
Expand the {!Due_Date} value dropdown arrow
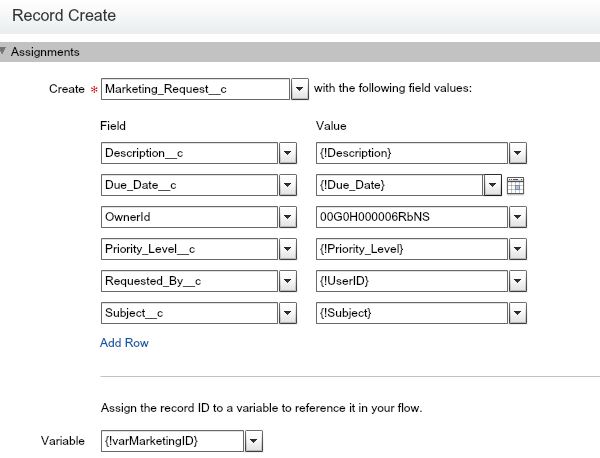492,185
